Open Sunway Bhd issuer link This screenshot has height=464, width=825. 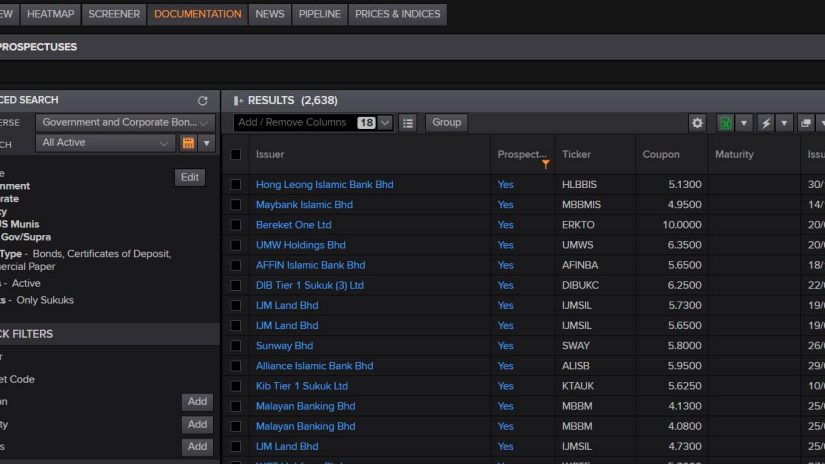tap(284, 346)
